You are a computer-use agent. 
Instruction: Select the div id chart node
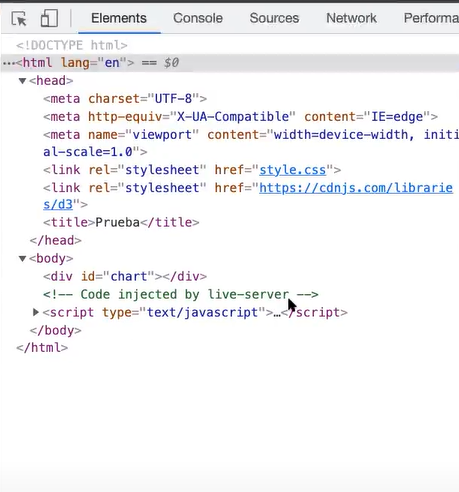click(125, 276)
